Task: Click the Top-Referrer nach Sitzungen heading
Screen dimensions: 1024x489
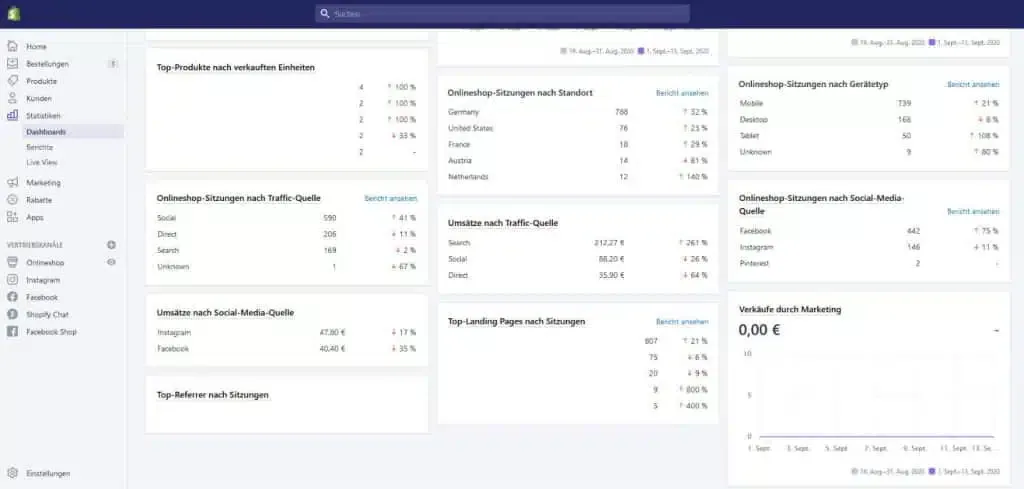Action: (213, 395)
